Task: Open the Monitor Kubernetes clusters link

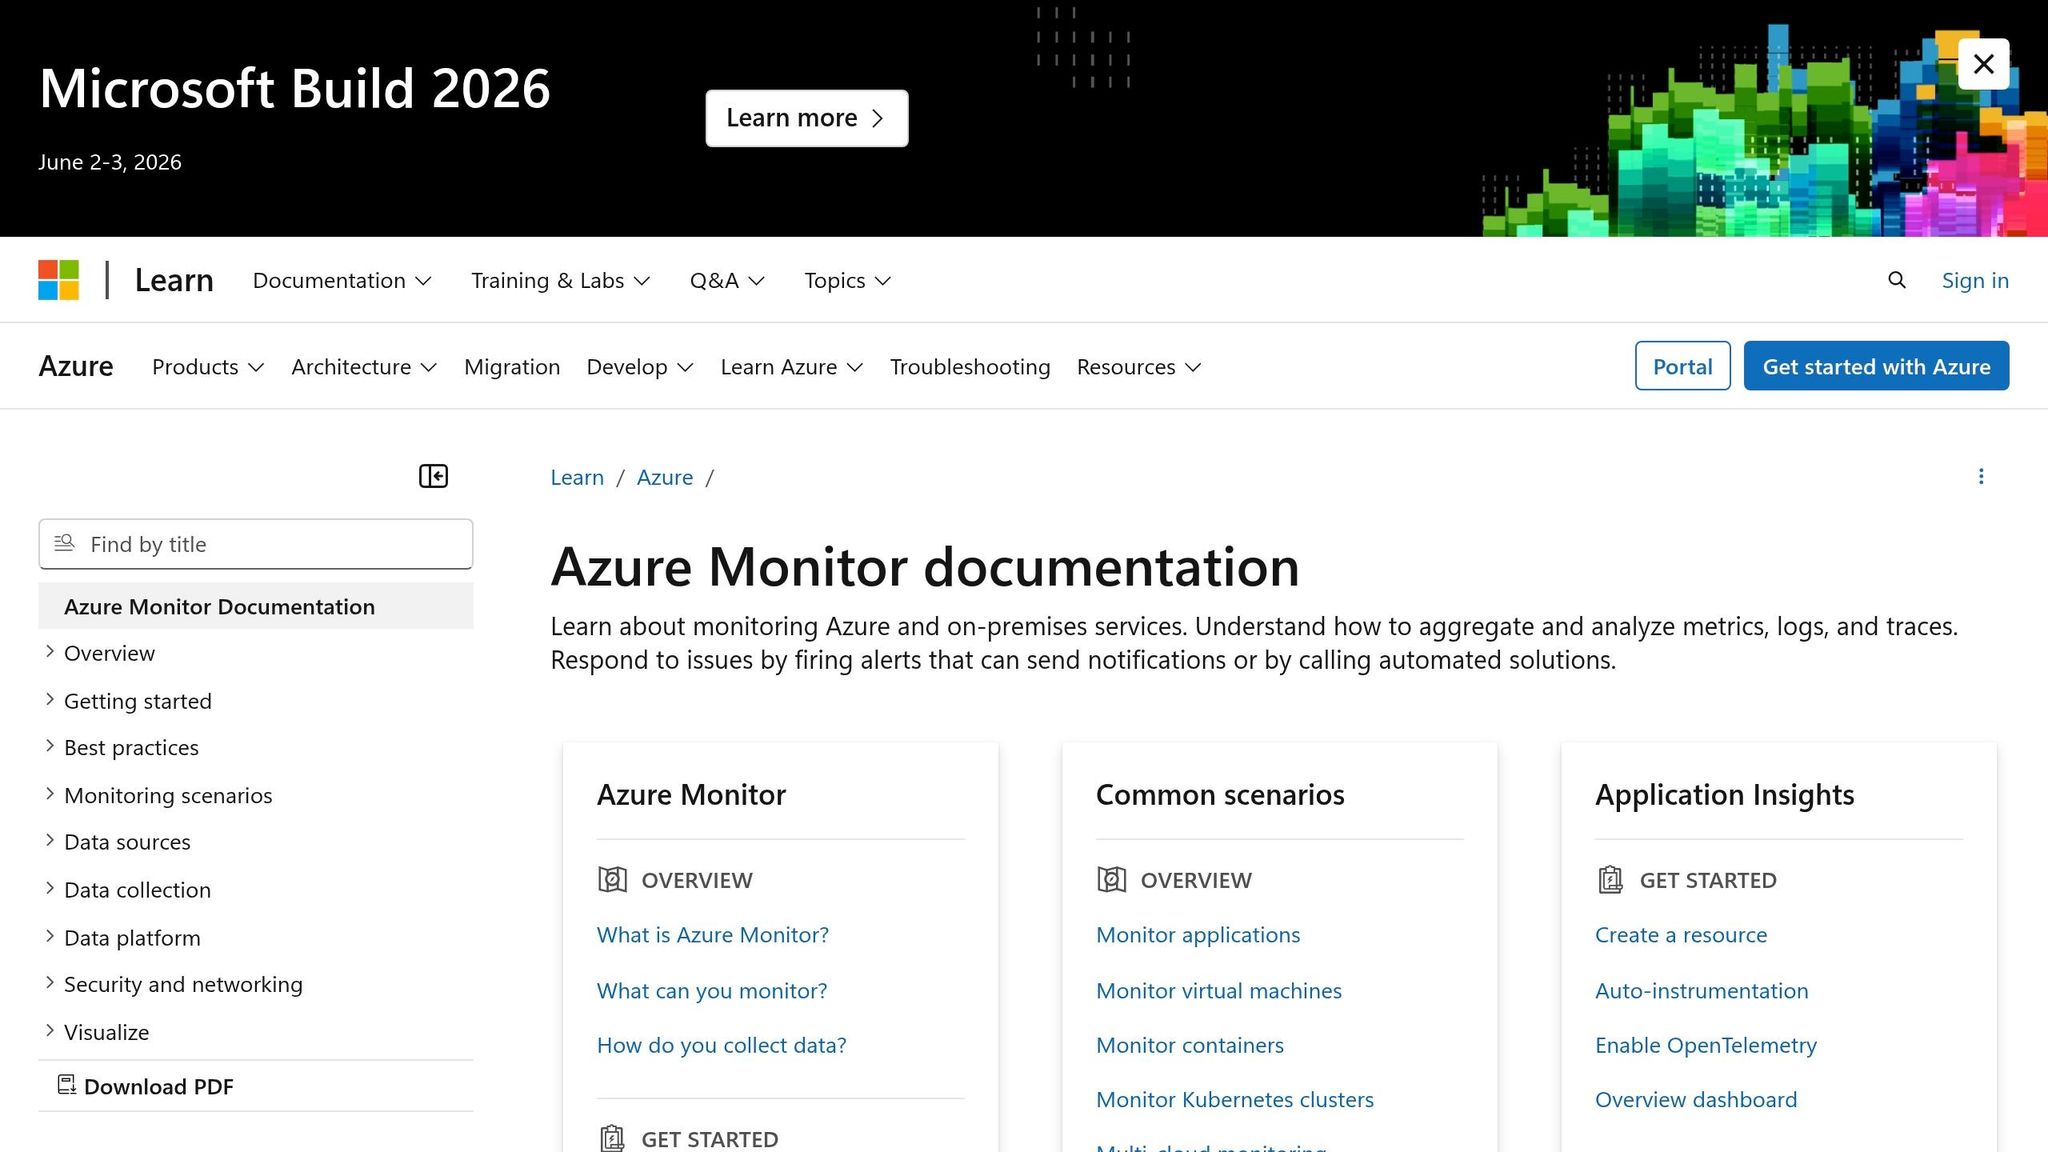Action: point(1235,1099)
